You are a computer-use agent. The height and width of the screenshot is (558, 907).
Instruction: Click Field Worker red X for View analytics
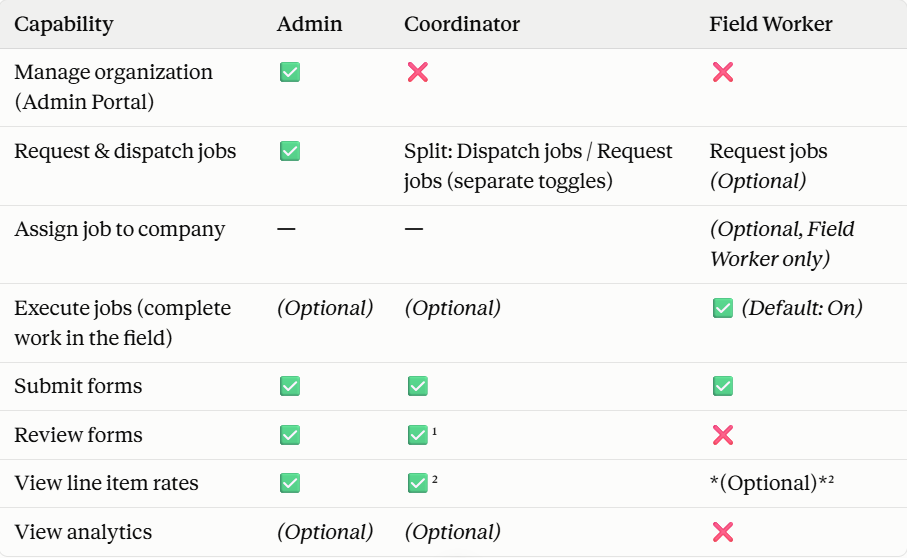tap(723, 532)
